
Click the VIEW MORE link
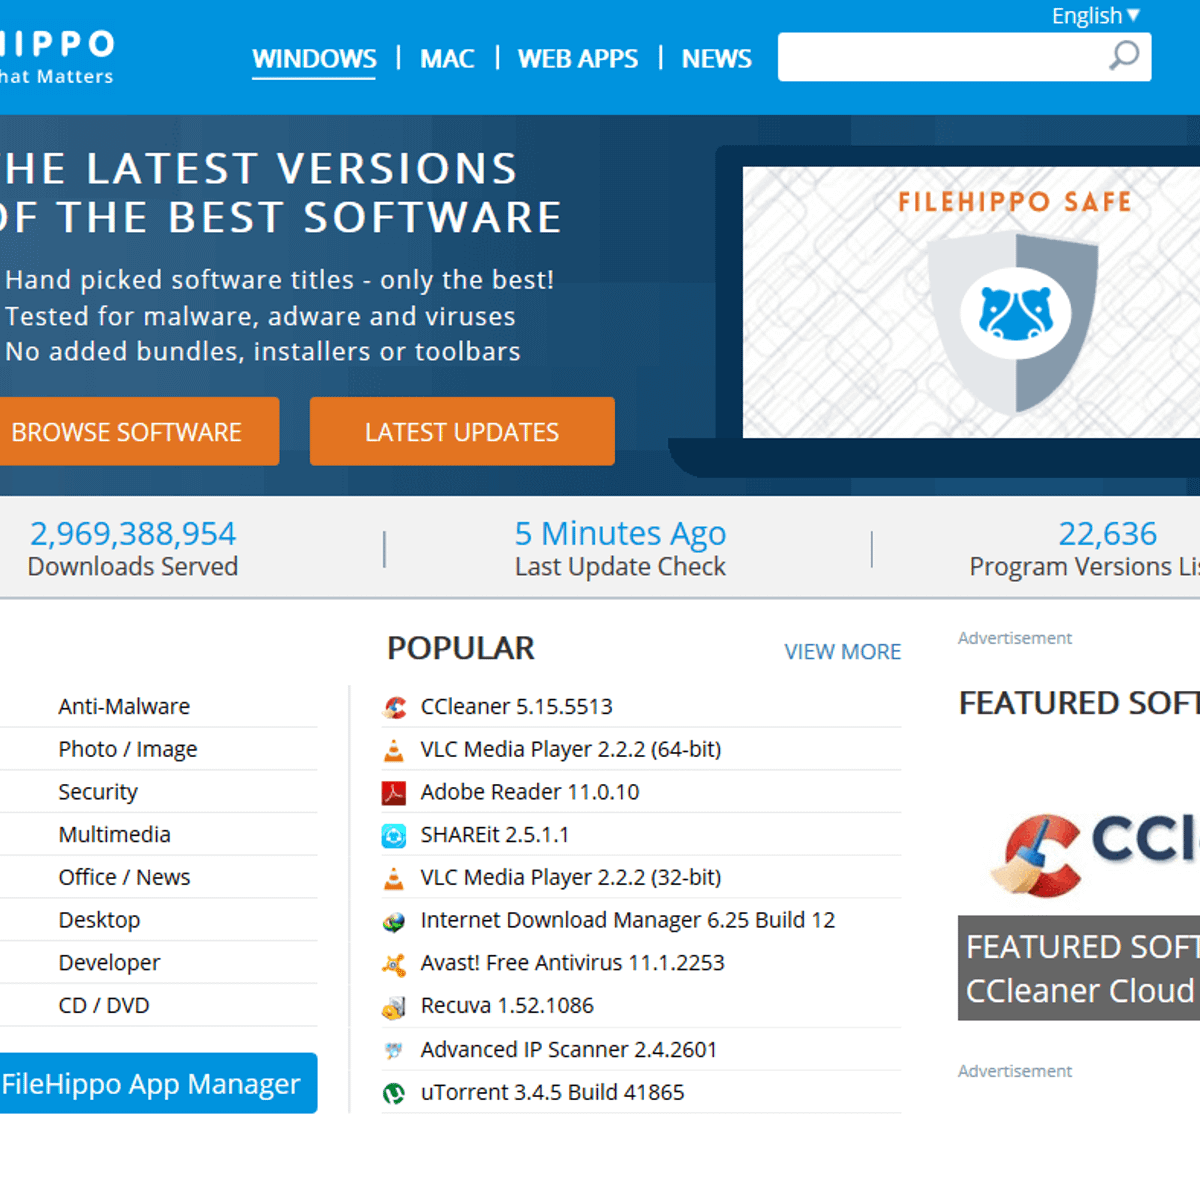[x=843, y=652]
